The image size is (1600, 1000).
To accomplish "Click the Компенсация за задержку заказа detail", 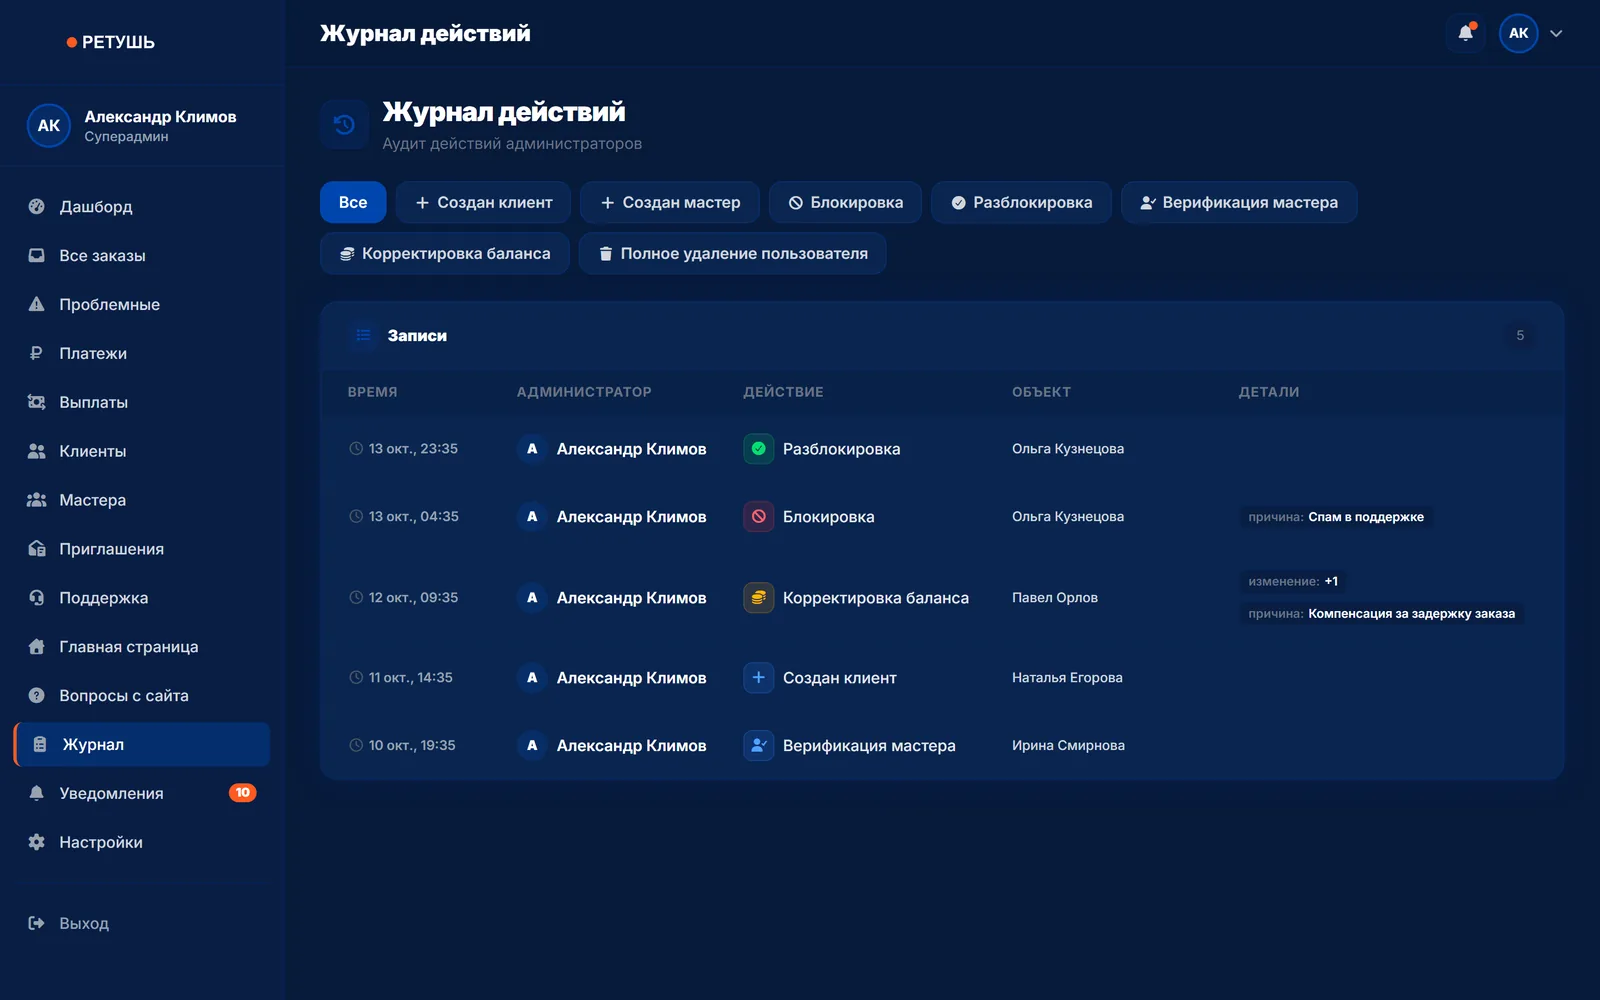I will (x=1381, y=614).
